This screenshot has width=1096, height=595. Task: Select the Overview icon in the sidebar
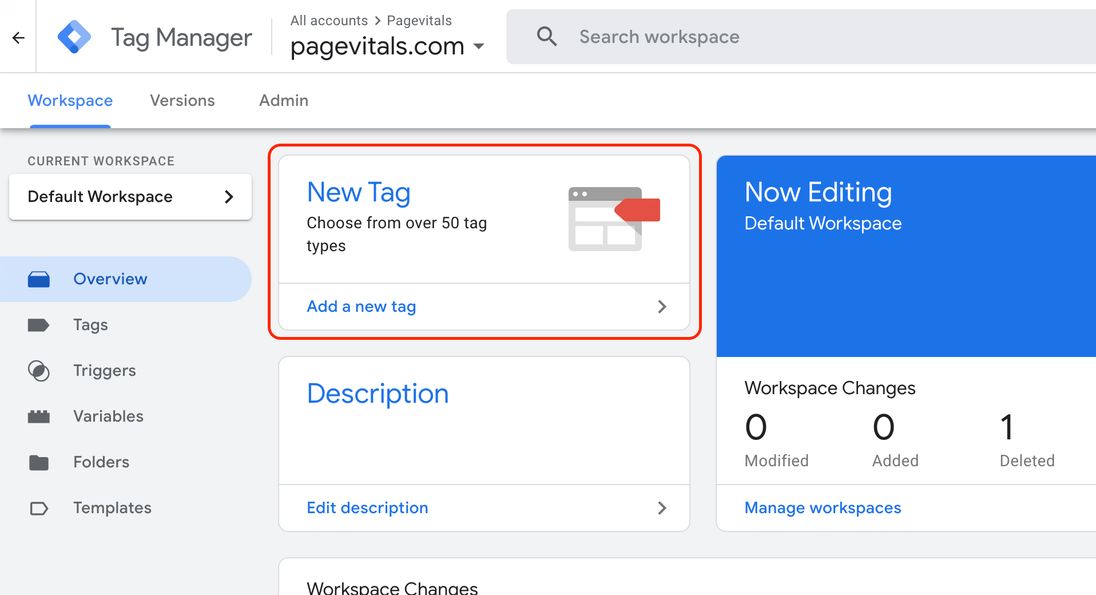point(39,279)
